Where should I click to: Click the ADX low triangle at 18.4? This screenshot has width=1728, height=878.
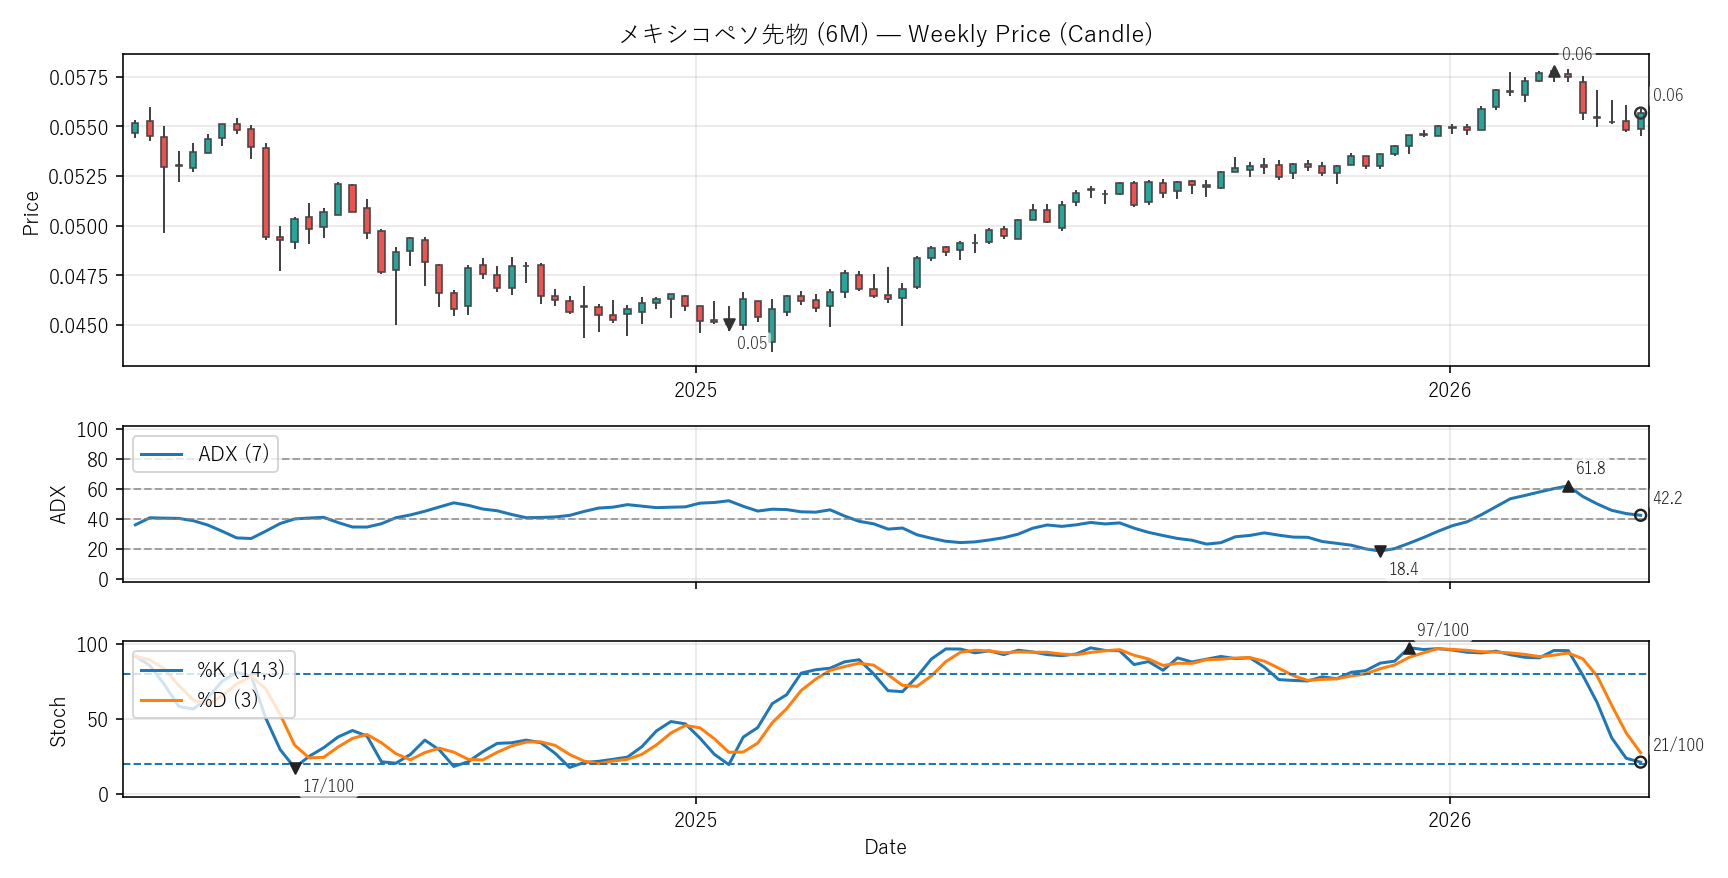(x=1380, y=551)
